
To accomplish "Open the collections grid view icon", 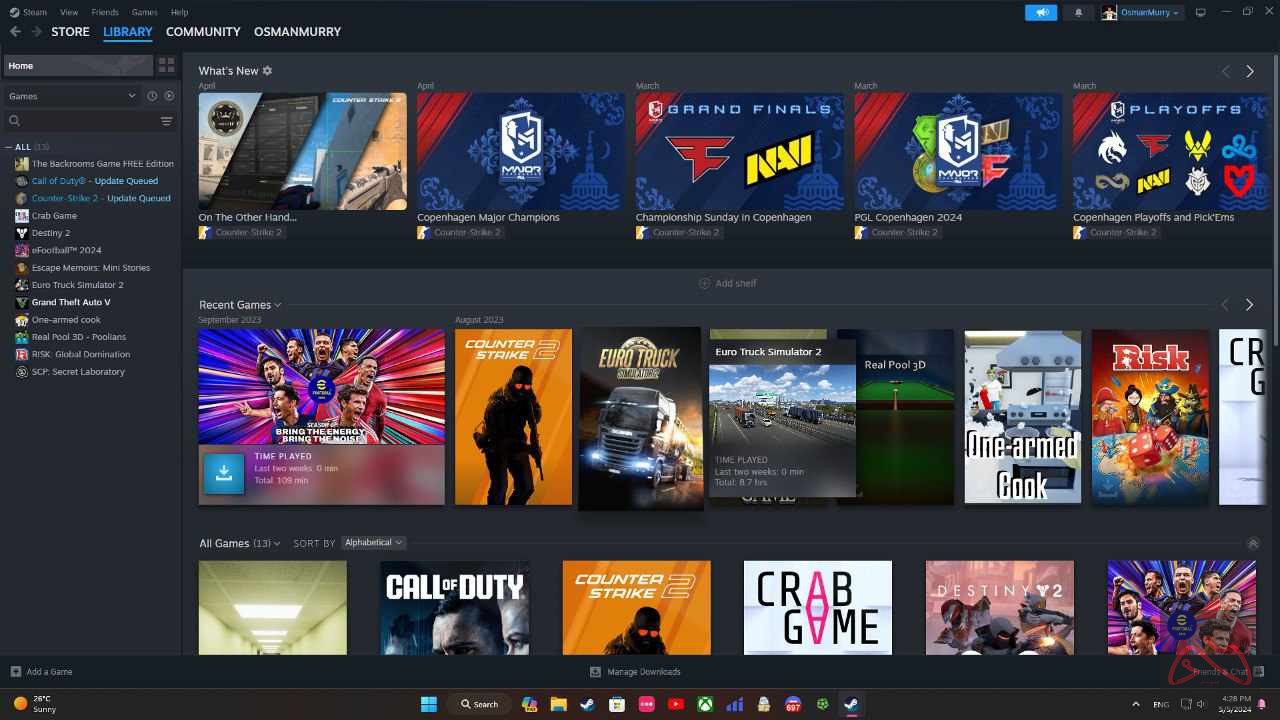I will [166, 65].
